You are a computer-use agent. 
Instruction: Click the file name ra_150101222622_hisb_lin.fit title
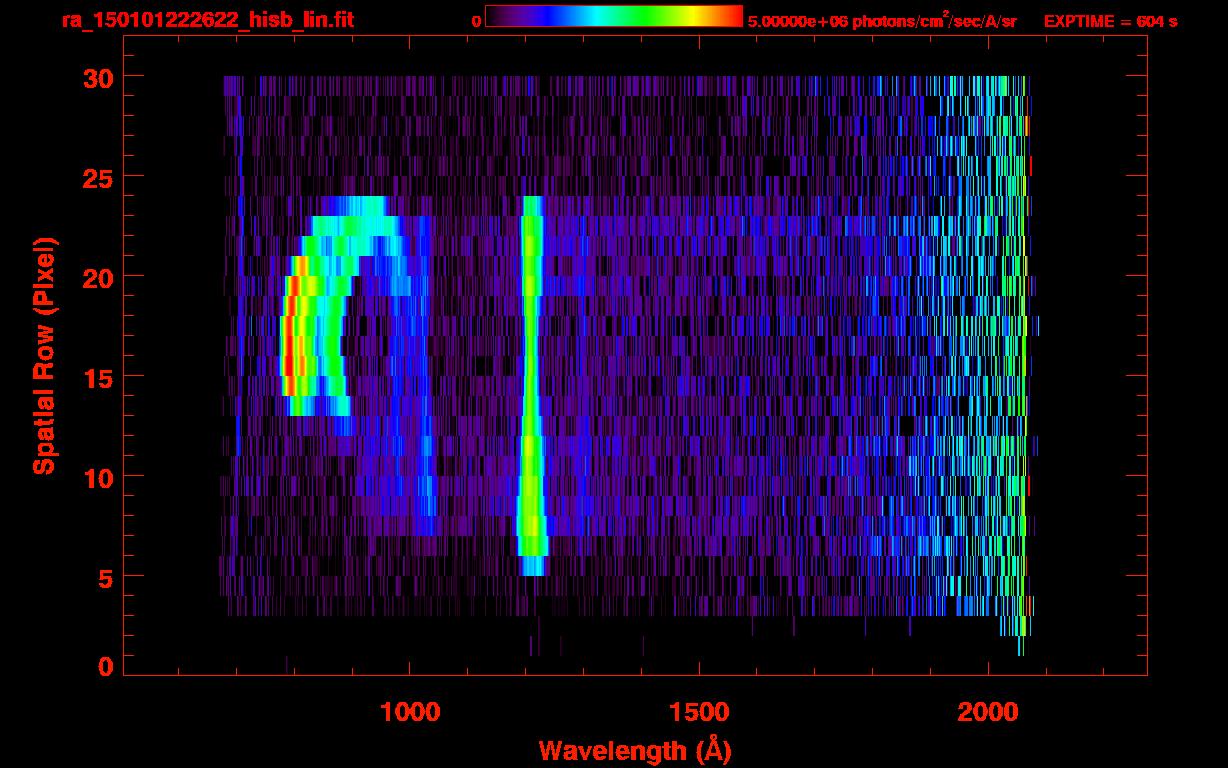pos(207,20)
